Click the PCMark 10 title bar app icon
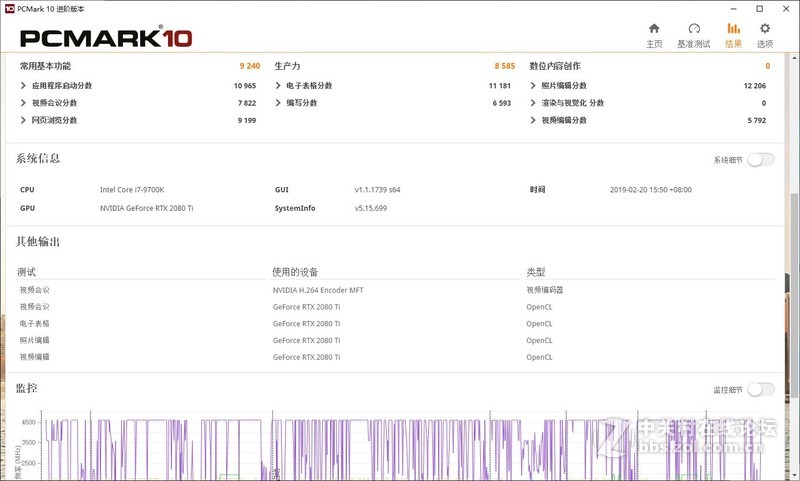 tap(9, 9)
